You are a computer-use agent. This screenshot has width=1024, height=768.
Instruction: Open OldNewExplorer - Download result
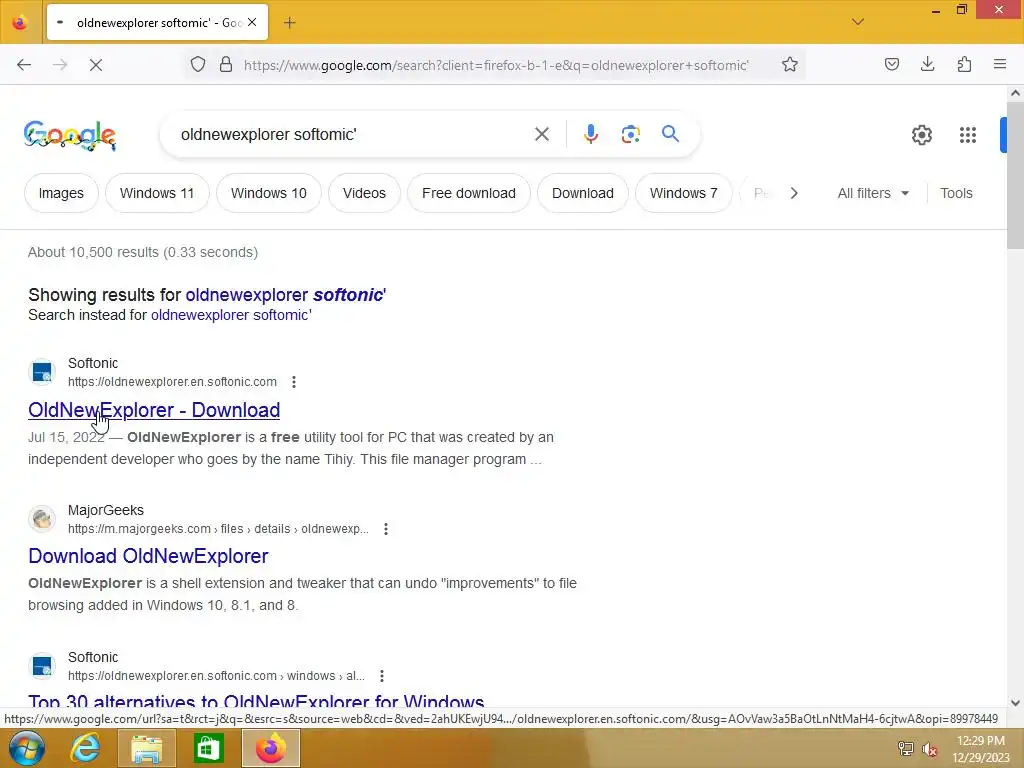point(154,410)
